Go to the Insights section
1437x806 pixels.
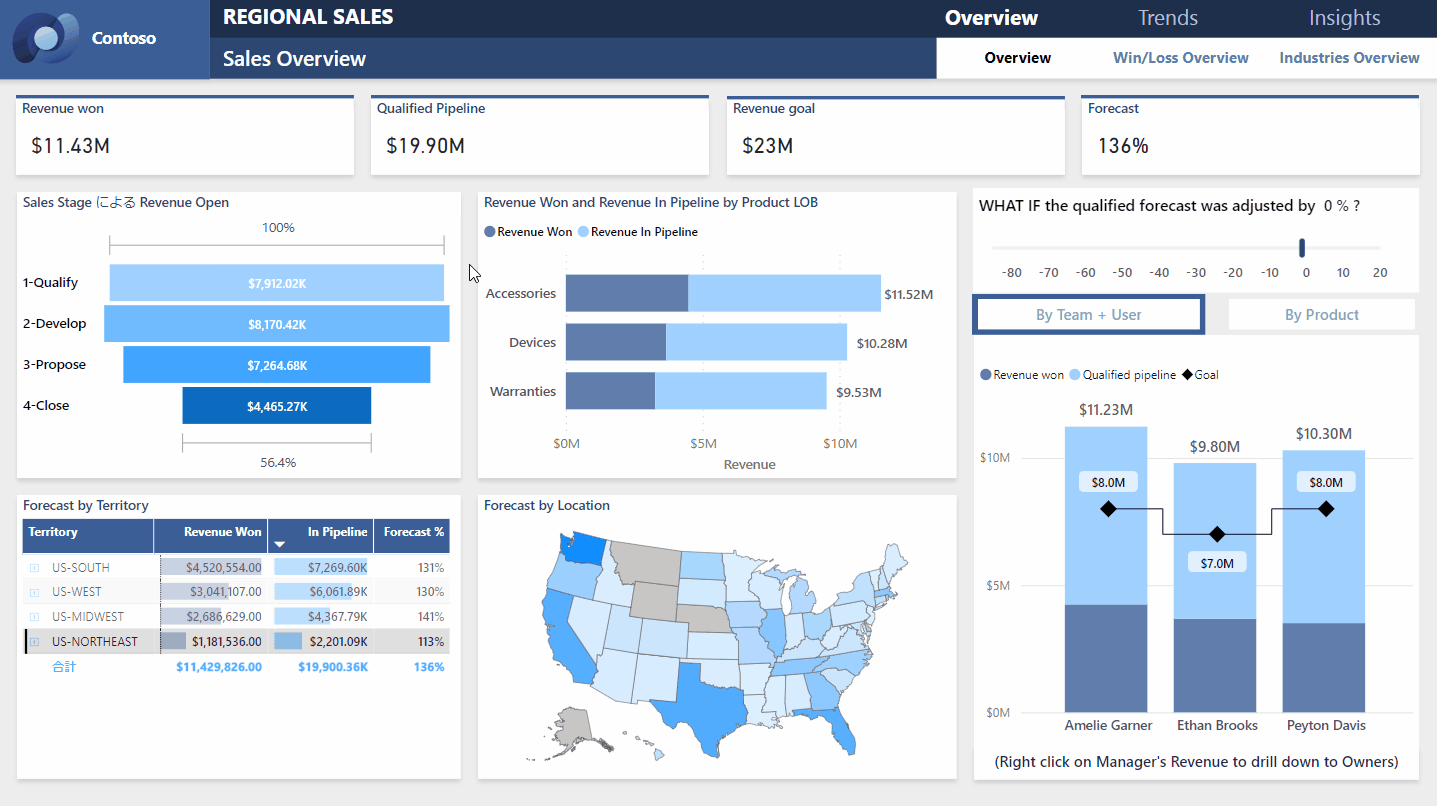(1344, 18)
